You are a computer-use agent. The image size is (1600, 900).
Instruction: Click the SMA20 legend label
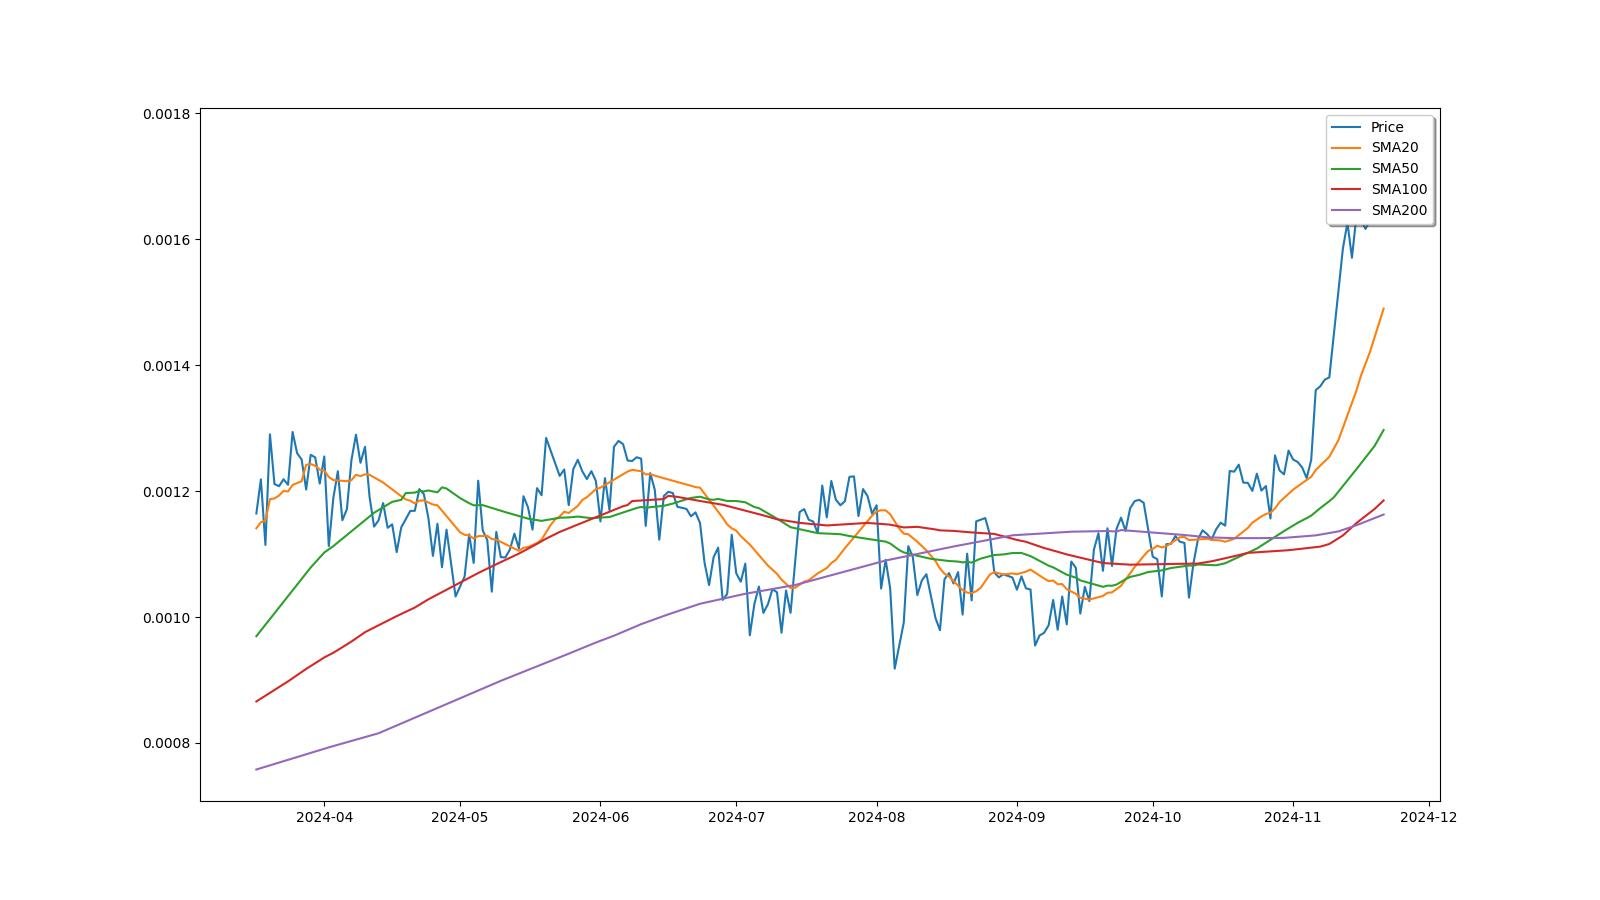tap(1394, 148)
